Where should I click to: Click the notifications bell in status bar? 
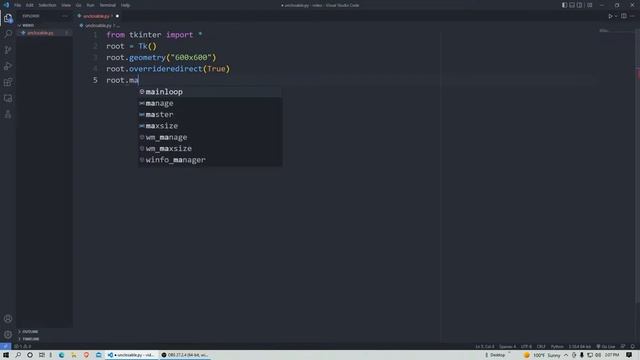point(632,347)
